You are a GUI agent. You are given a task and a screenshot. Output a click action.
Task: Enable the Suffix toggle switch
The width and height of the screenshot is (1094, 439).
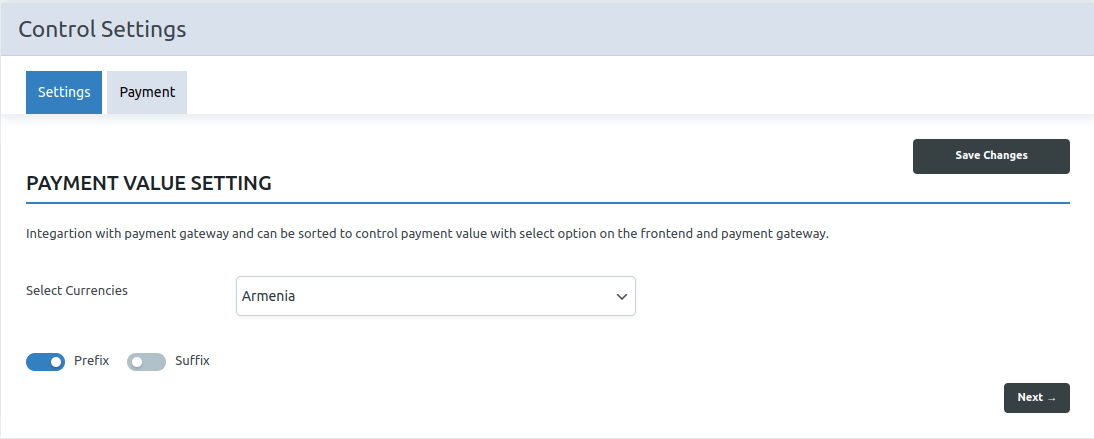[x=146, y=361]
